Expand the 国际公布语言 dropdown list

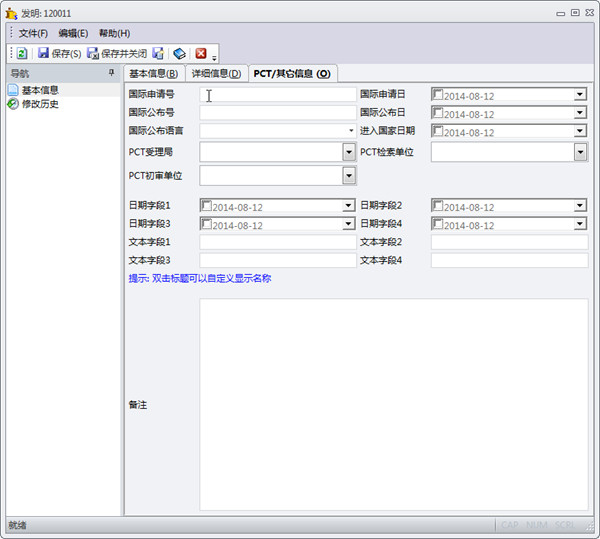pyautogui.click(x=351, y=131)
